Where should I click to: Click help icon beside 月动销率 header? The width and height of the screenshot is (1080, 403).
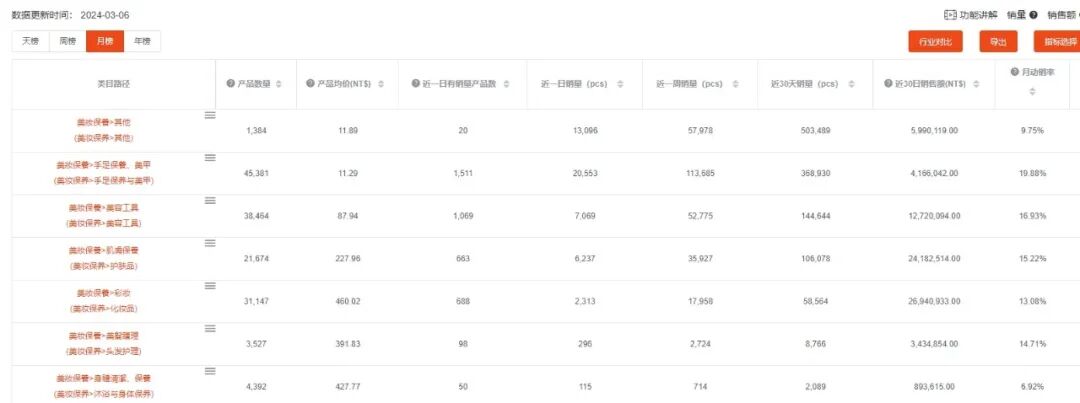[x=1015, y=72]
